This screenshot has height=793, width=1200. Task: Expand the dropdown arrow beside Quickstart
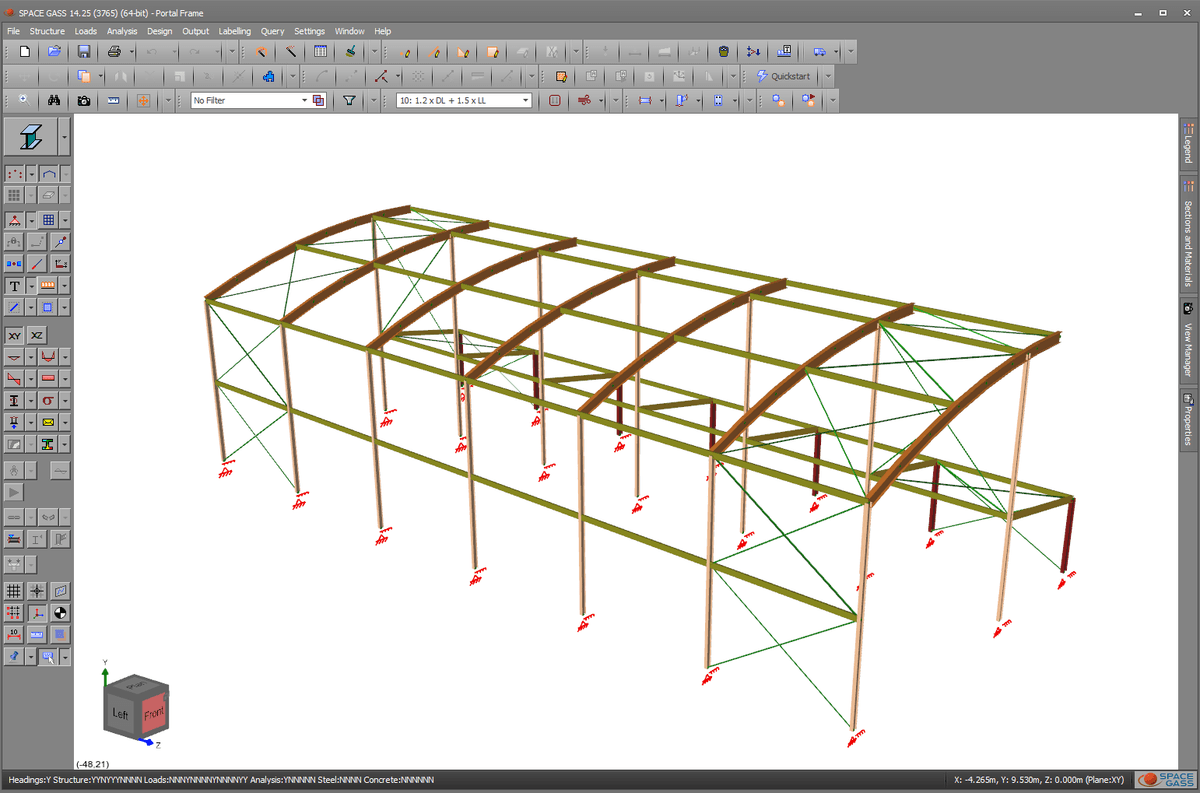click(x=830, y=76)
